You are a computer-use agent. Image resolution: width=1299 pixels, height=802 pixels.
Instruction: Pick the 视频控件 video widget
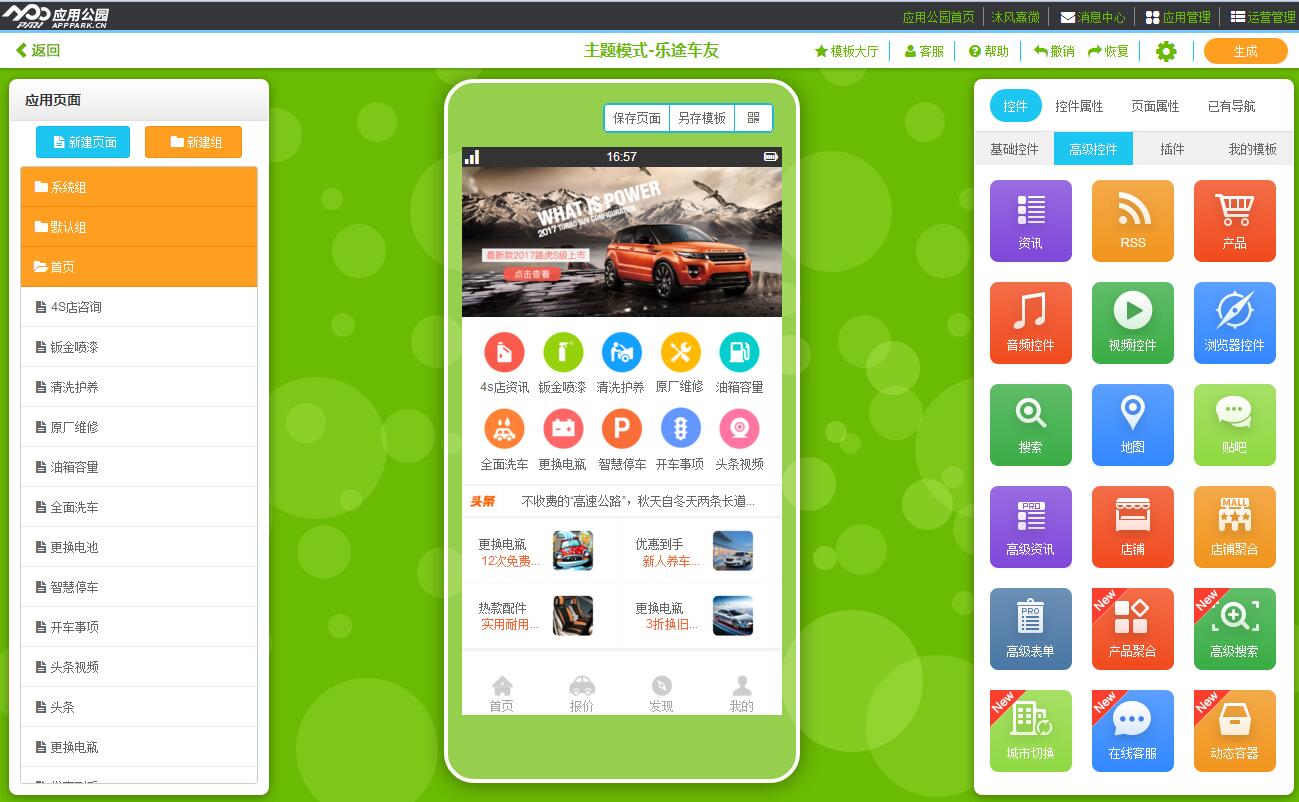(1132, 323)
